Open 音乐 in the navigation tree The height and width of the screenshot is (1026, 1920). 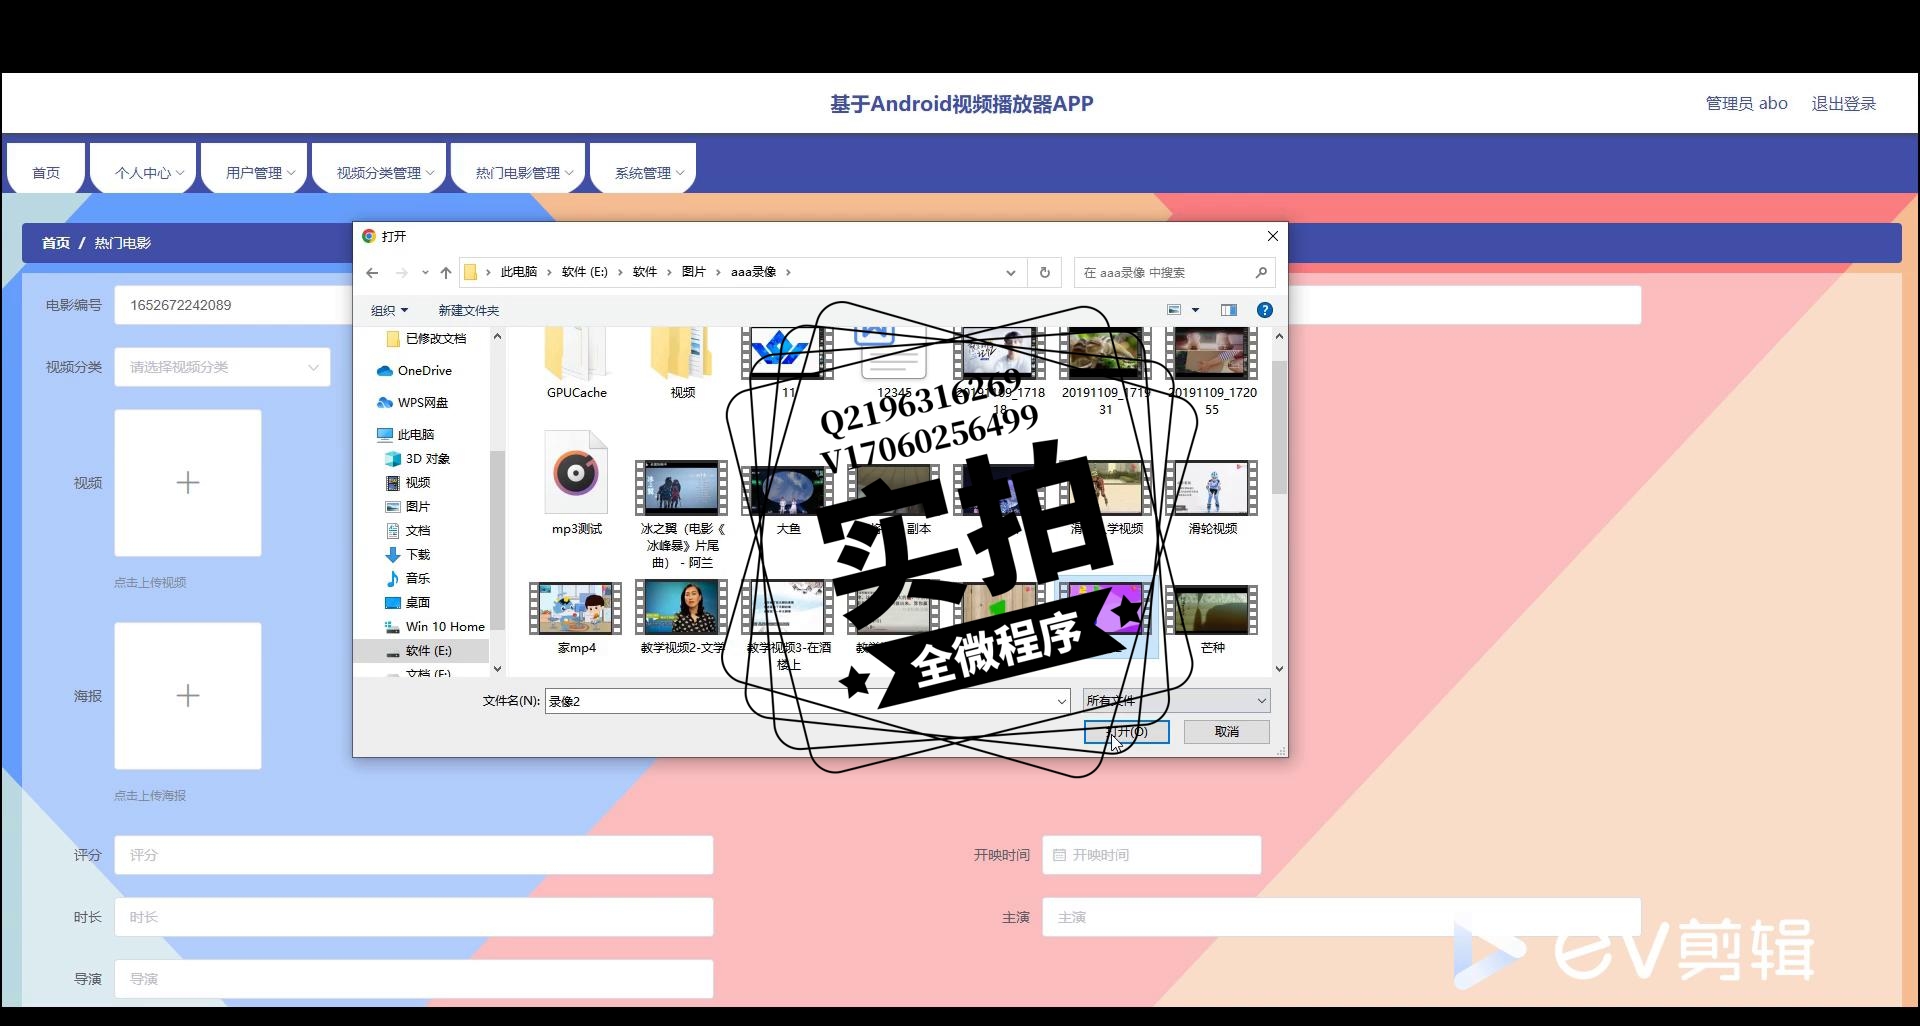pyautogui.click(x=408, y=578)
